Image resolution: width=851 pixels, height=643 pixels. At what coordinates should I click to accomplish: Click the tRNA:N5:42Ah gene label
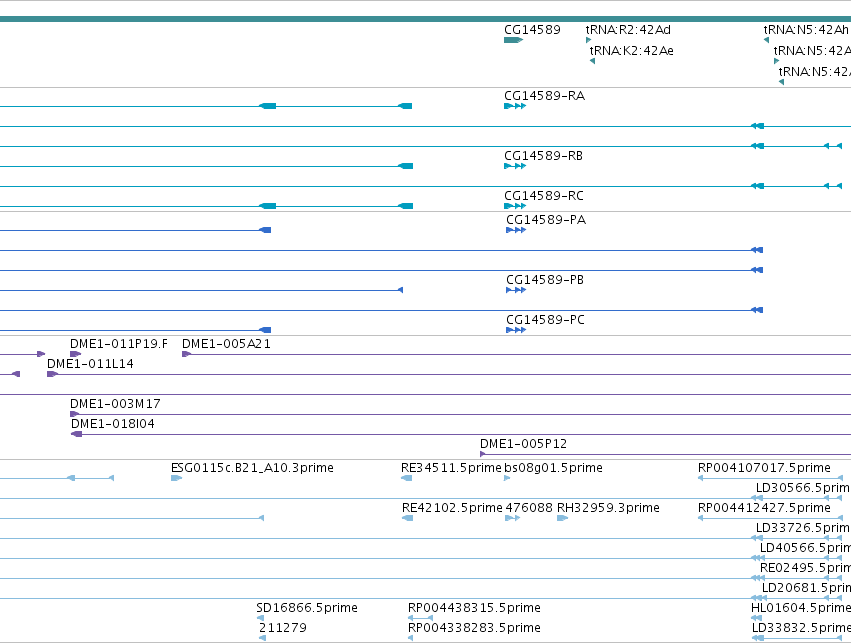point(806,30)
